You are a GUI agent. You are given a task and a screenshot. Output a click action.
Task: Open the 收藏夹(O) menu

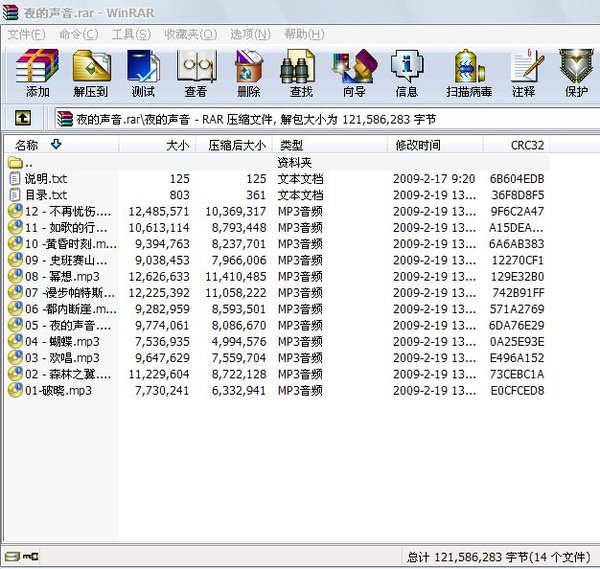click(x=190, y=34)
